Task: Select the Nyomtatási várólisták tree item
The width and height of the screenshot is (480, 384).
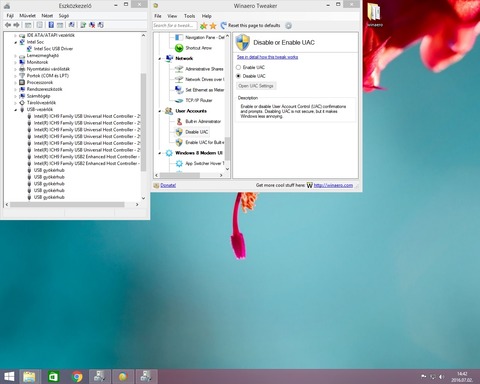Action: coord(48,69)
